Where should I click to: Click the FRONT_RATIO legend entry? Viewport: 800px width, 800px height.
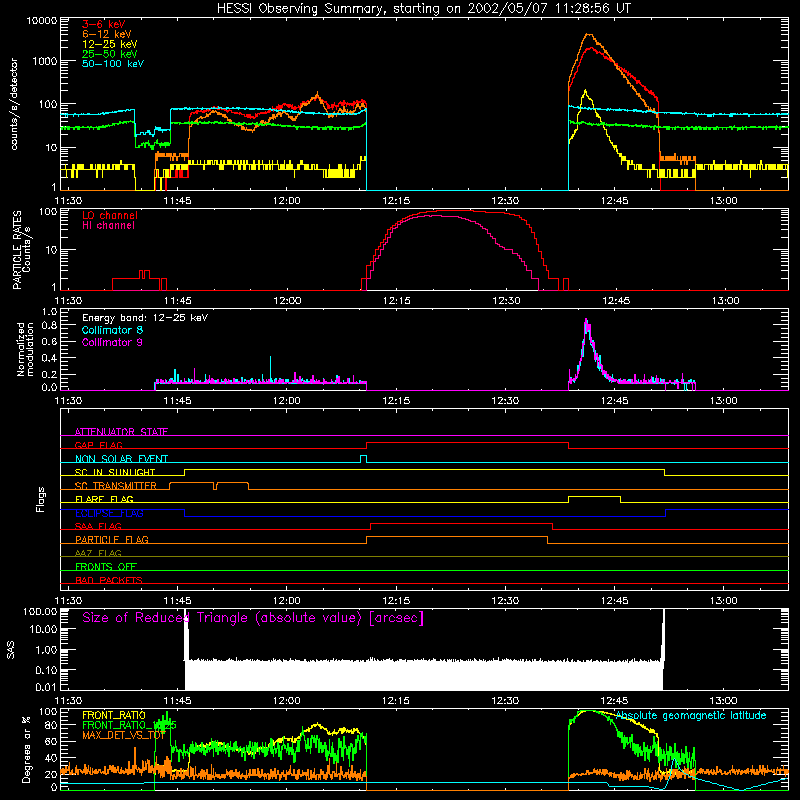click(114, 715)
